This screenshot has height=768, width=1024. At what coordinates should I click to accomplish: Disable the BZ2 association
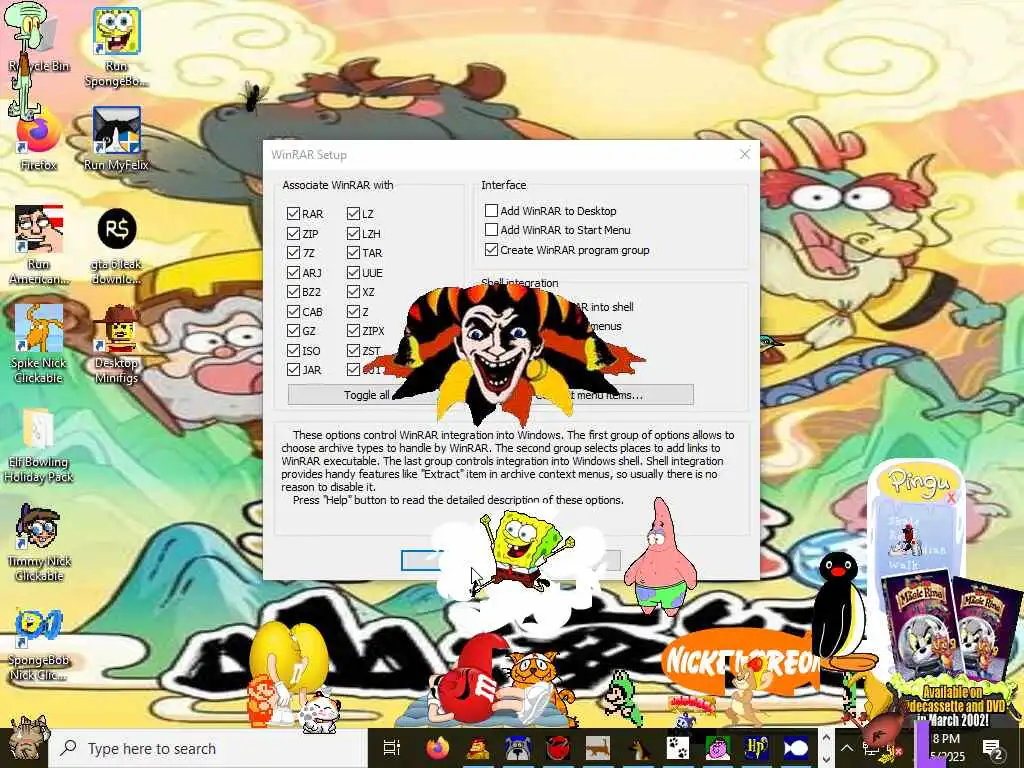pos(293,292)
